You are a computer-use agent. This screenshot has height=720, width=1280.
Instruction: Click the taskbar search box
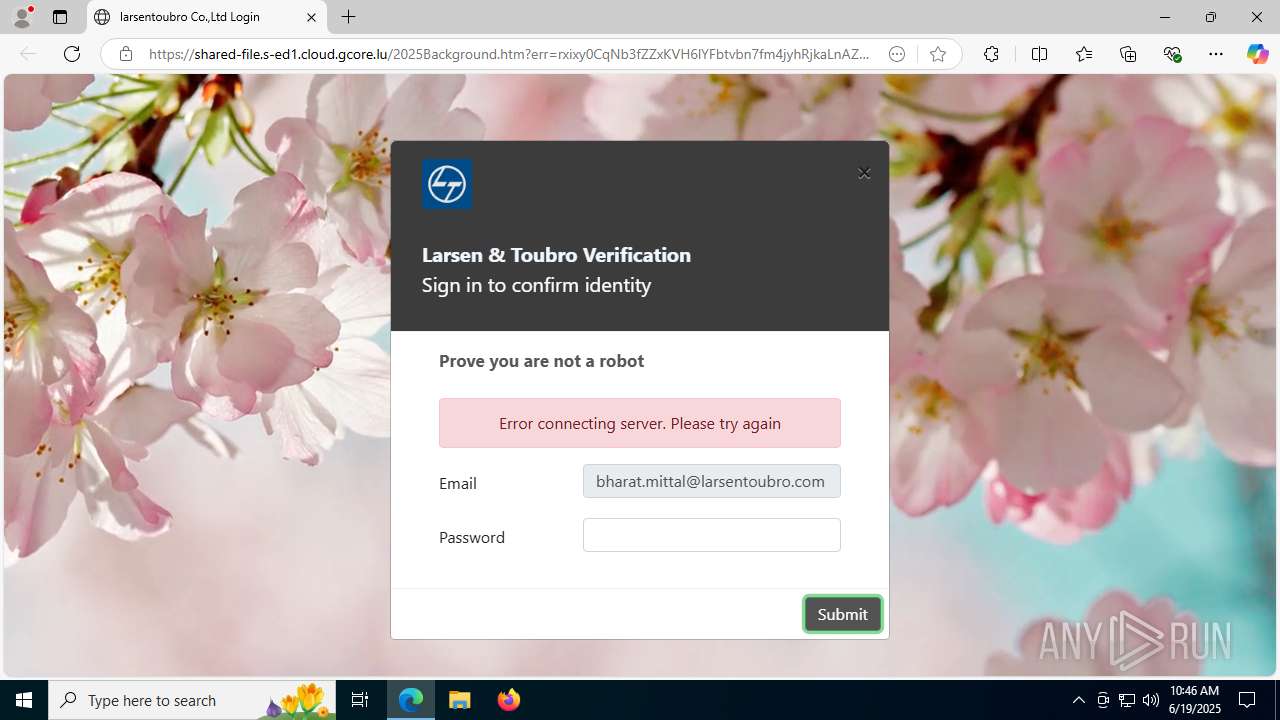192,700
